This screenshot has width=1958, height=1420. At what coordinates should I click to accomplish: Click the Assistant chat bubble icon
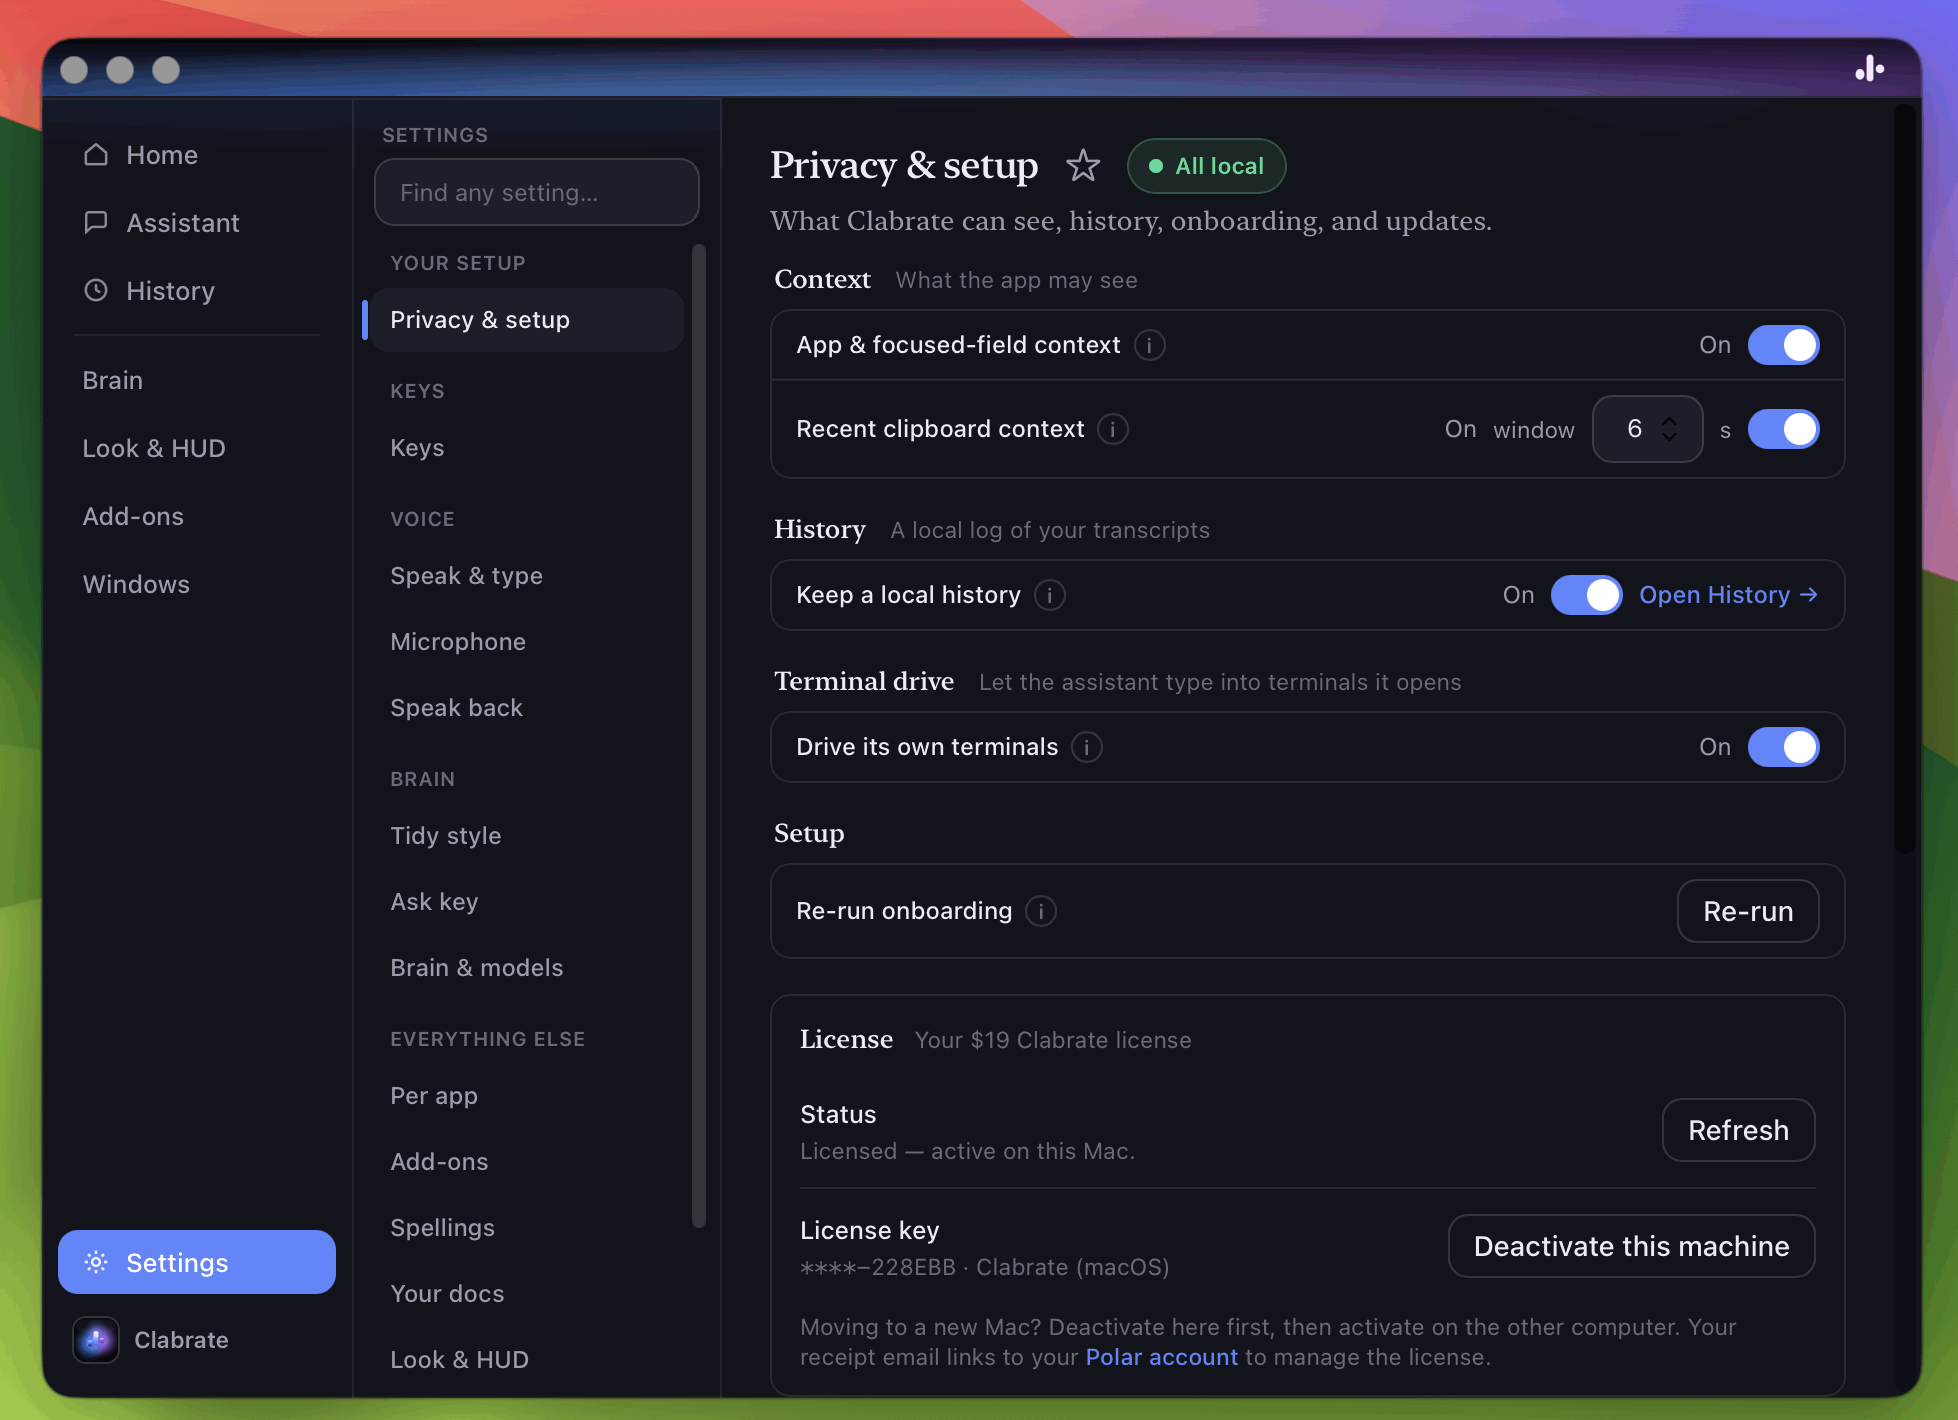tap(96, 222)
